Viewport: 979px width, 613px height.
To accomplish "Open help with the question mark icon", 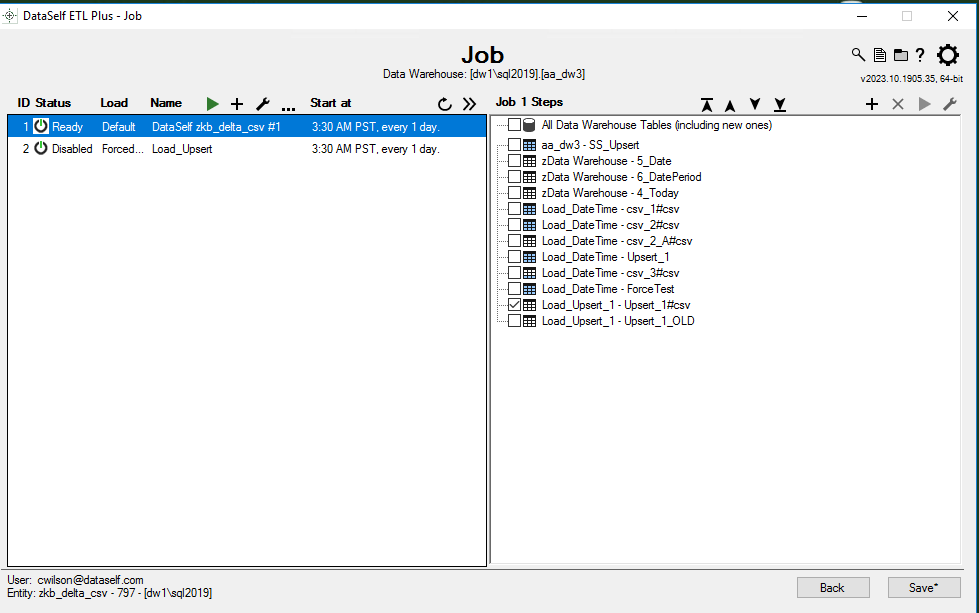I will pos(922,55).
